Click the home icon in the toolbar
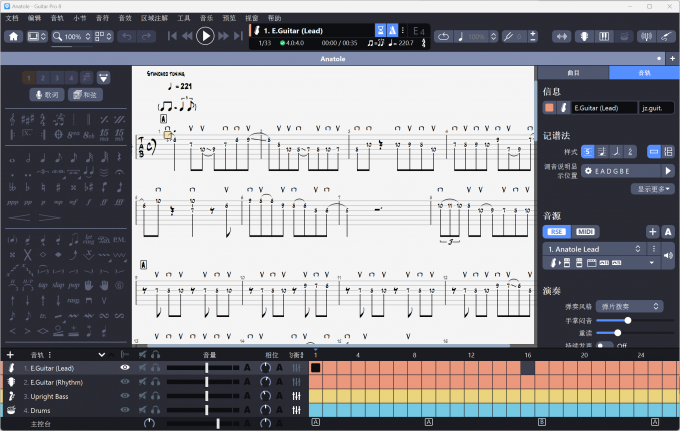 14,36
